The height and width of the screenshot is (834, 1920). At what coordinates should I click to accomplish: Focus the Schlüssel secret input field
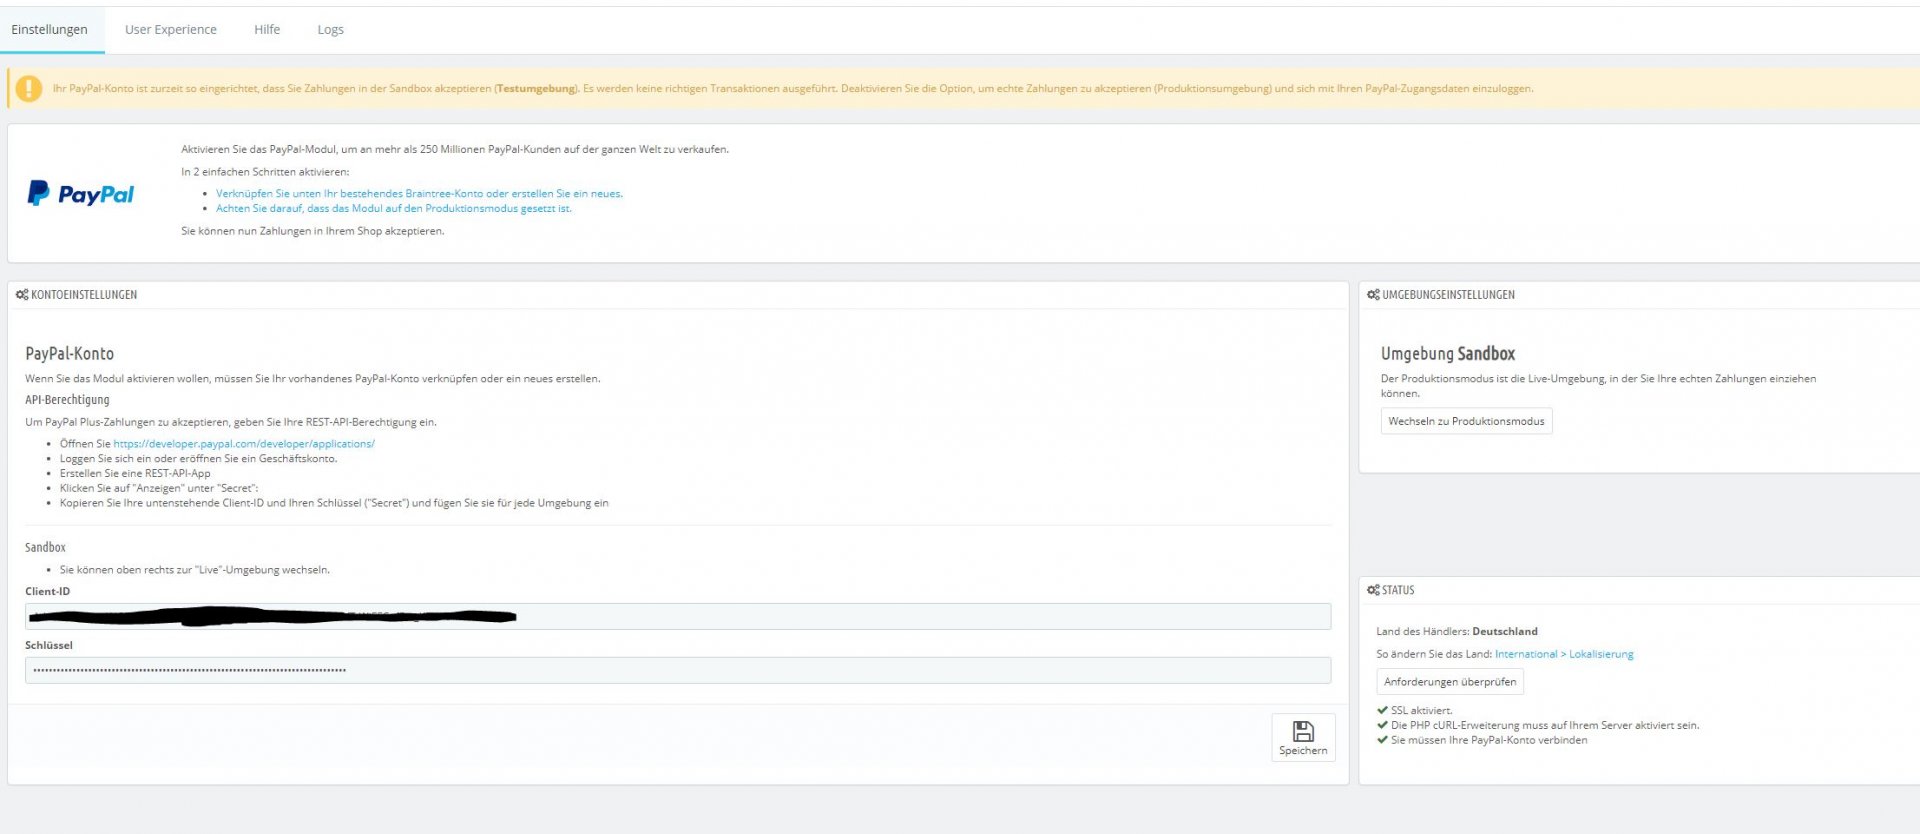tap(678, 670)
